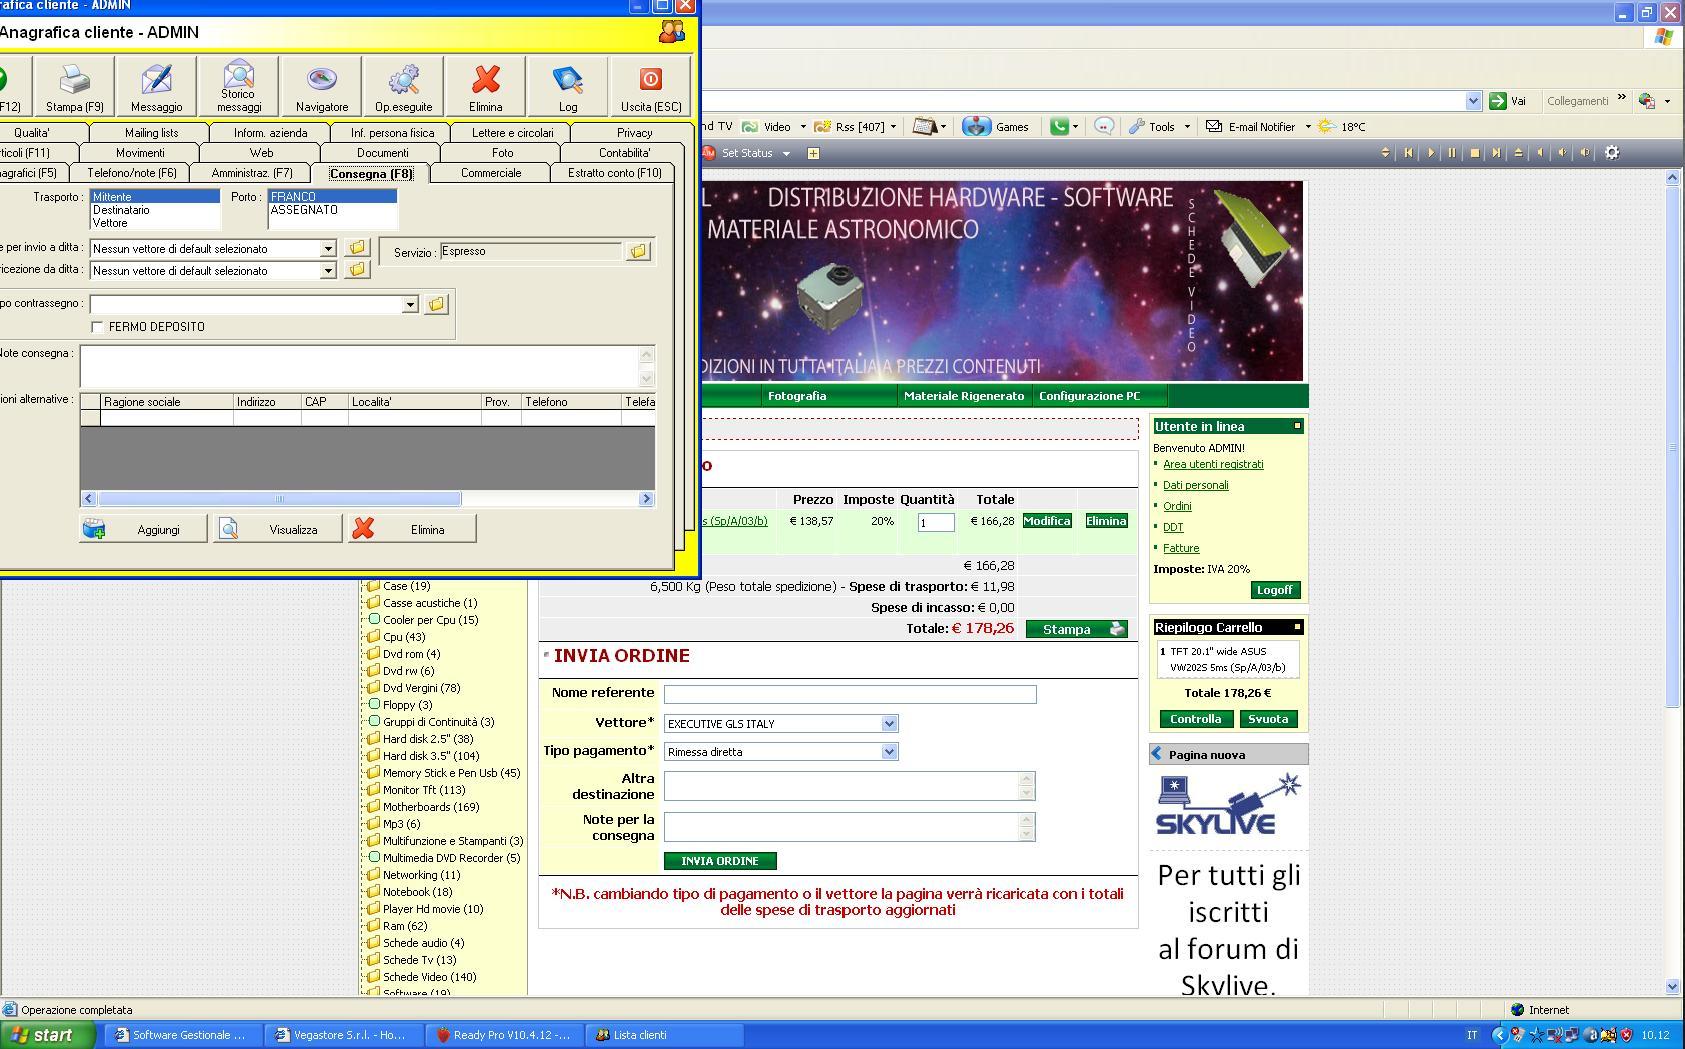Click the Games joystick icon in the browser toolbar

tap(976, 126)
